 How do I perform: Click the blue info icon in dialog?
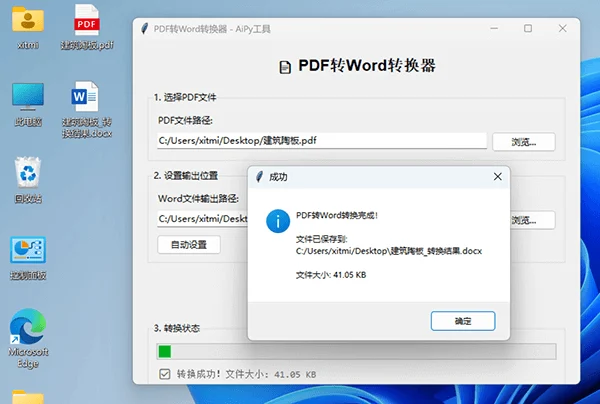coord(273,221)
